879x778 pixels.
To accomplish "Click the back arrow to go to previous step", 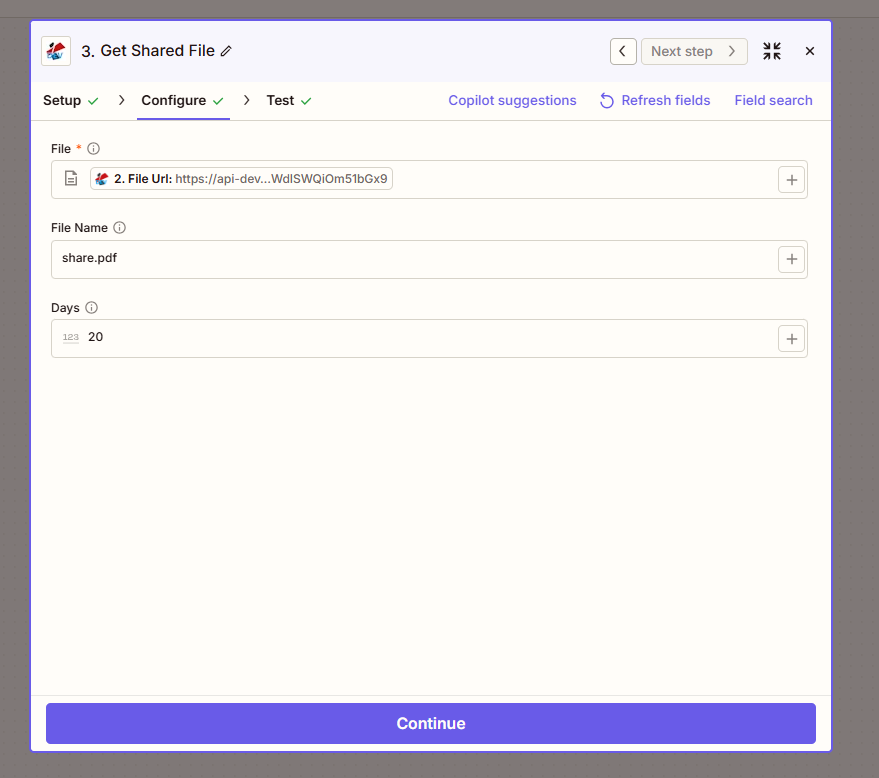I will click(x=622, y=50).
